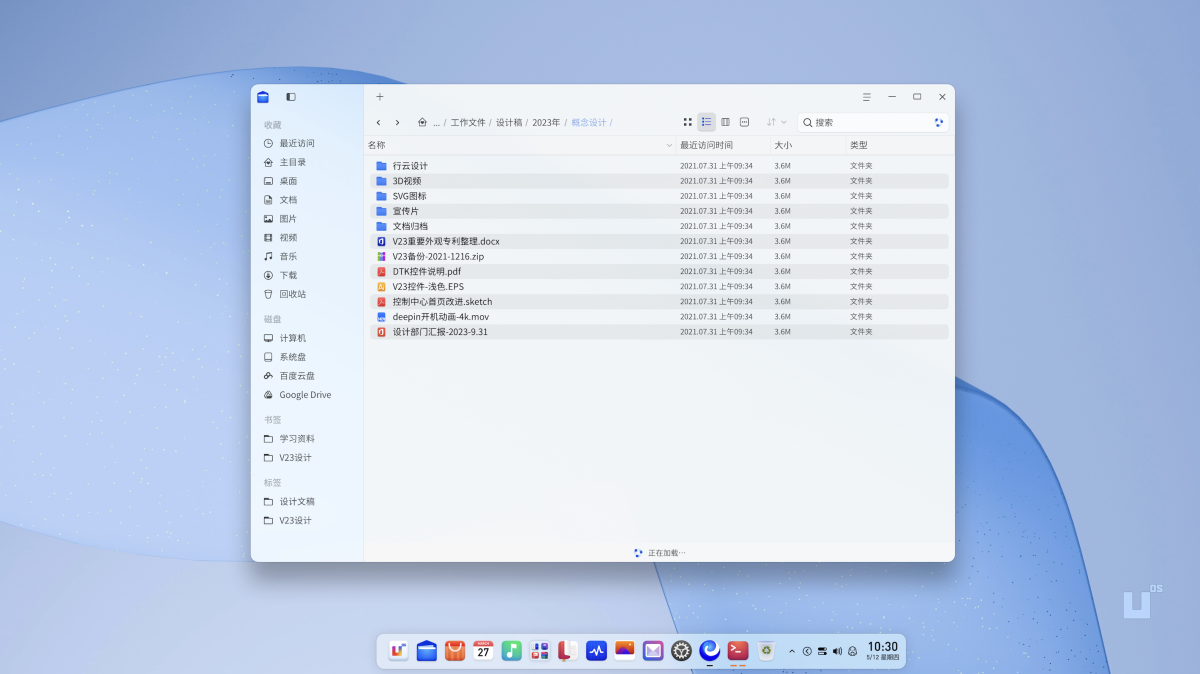Toggle the sidebar panel icon
Viewport: 1200px width, 674px height.
(x=291, y=97)
